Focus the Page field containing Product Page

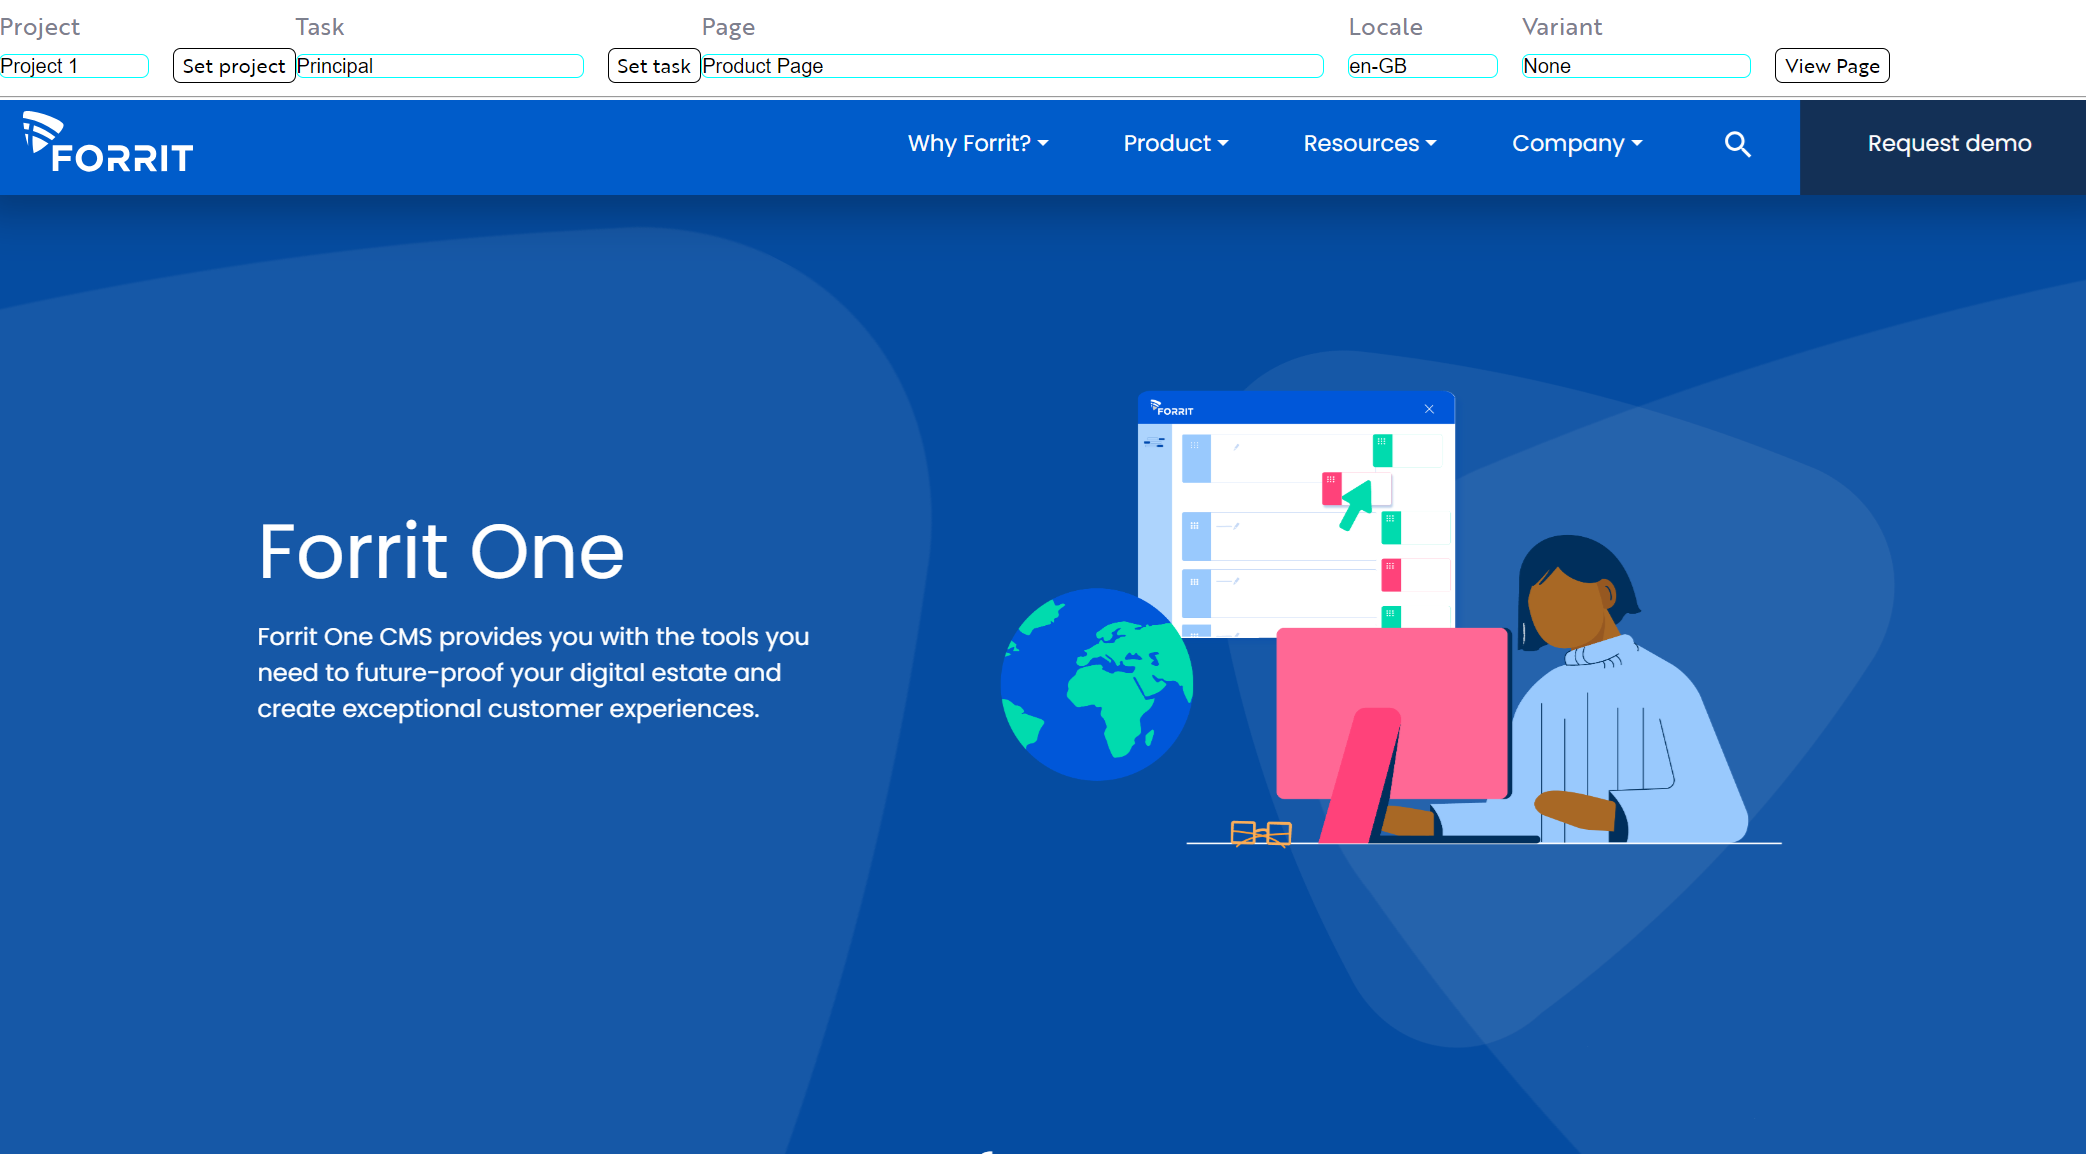[1012, 66]
